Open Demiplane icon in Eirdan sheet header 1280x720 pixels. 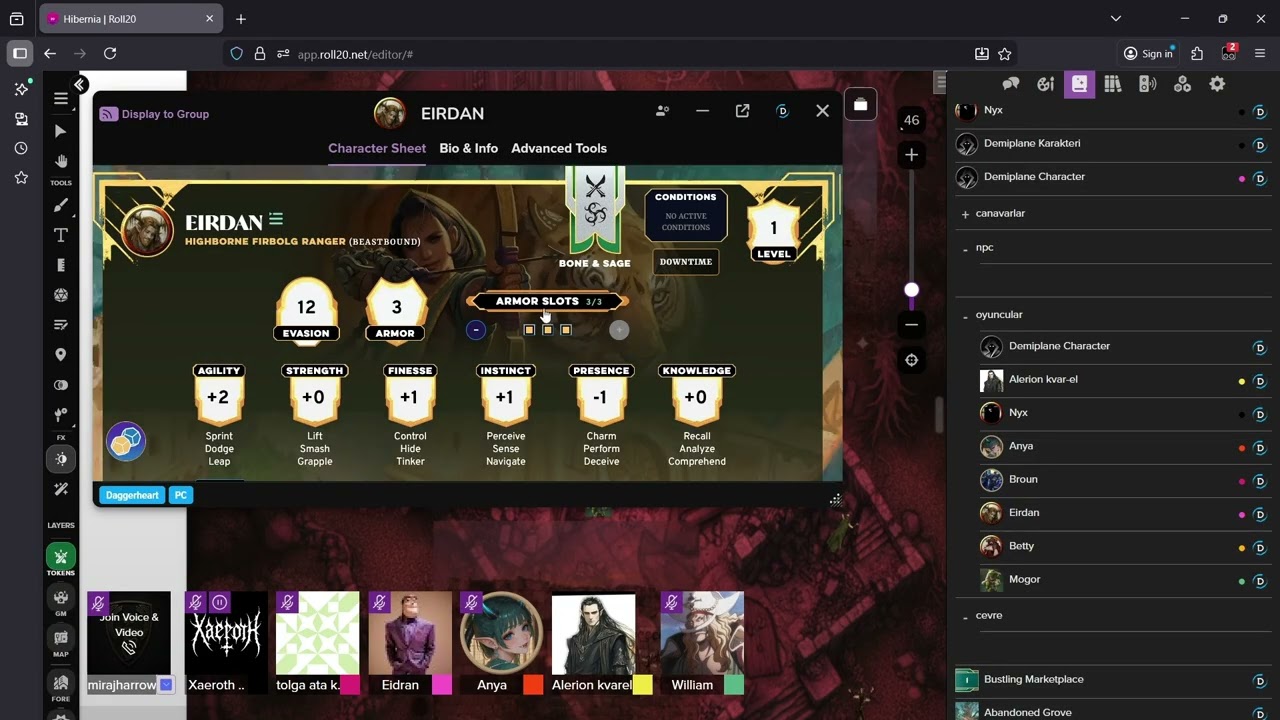tap(782, 111)
